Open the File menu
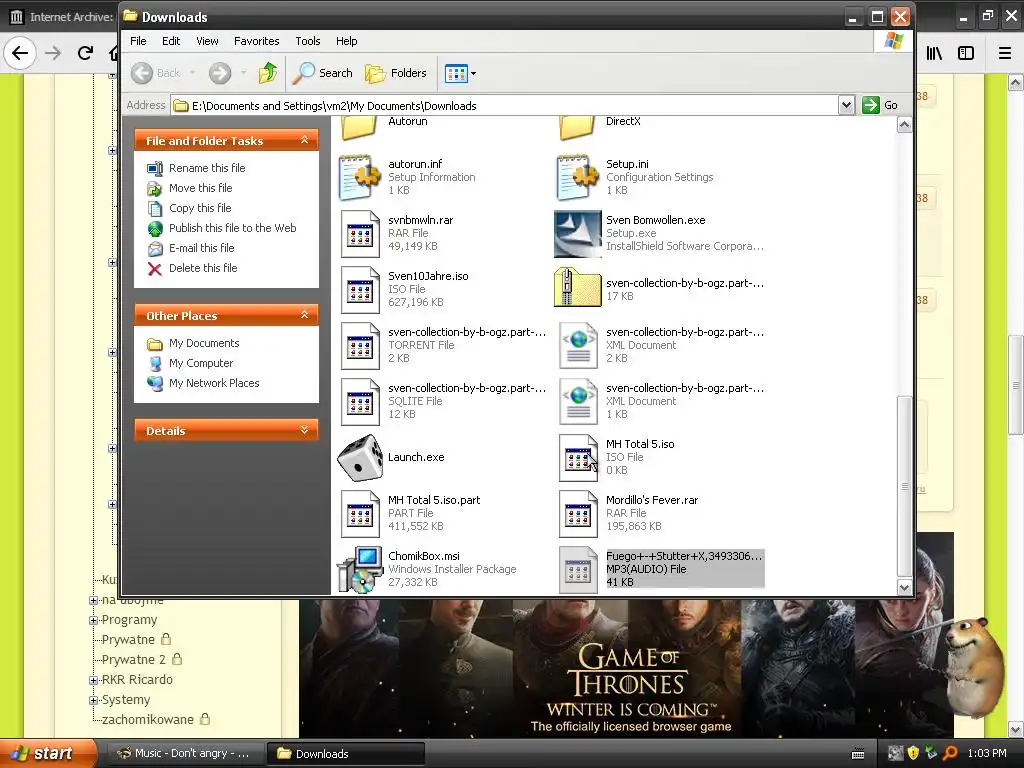The height and width of the screenshot is (768, 1024). pyautogui.click(x=138, y=41)
